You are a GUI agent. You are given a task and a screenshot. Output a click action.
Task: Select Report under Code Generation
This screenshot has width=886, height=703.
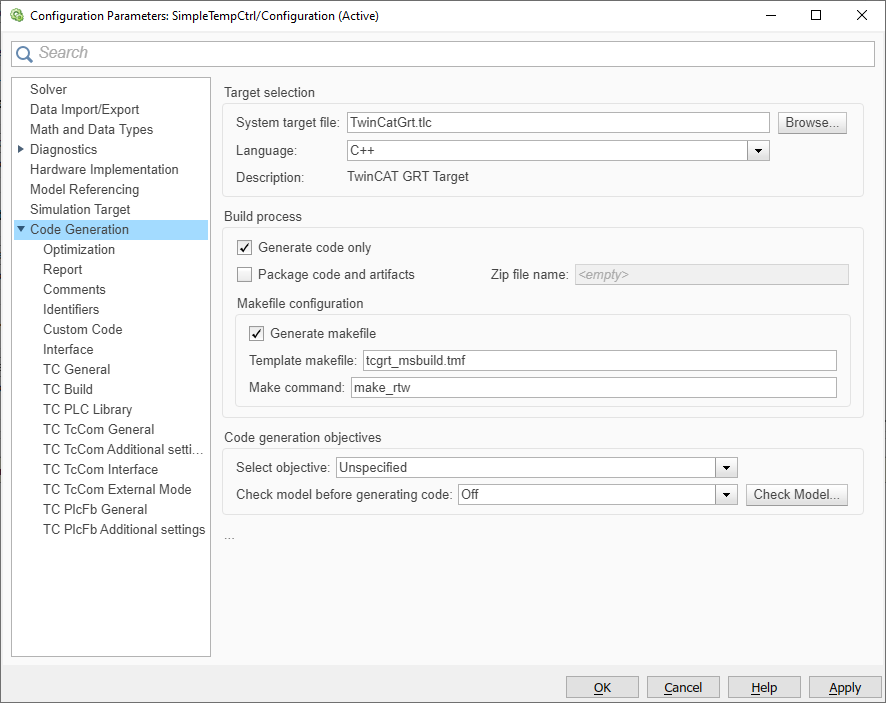coord(62,270)
